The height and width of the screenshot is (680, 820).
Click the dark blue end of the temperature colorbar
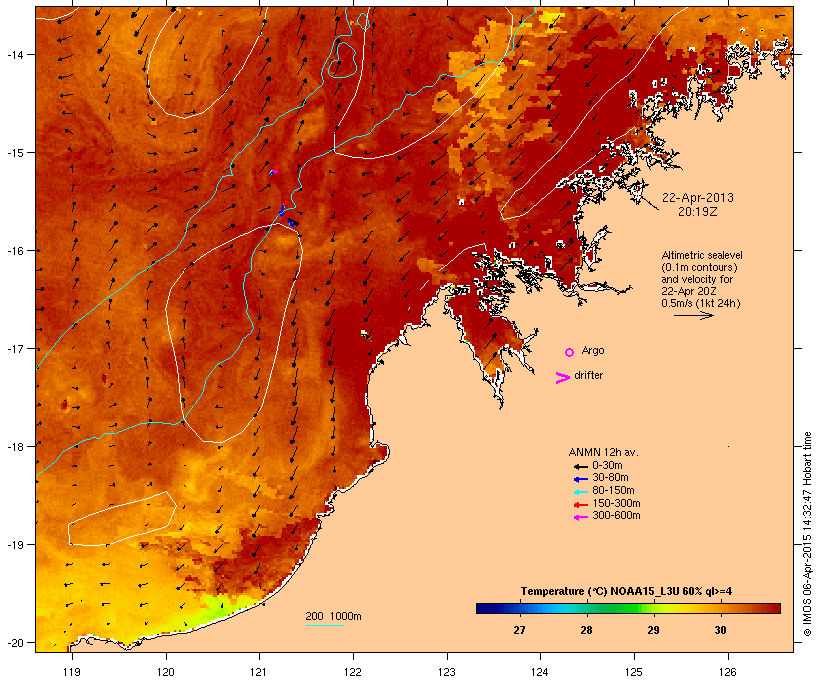484,608
